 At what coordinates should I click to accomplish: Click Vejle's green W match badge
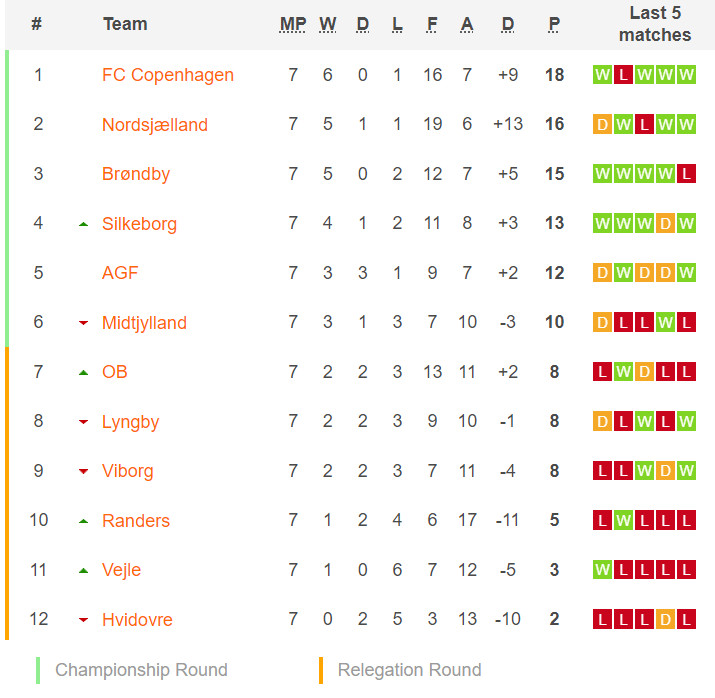tap(602, 569)
